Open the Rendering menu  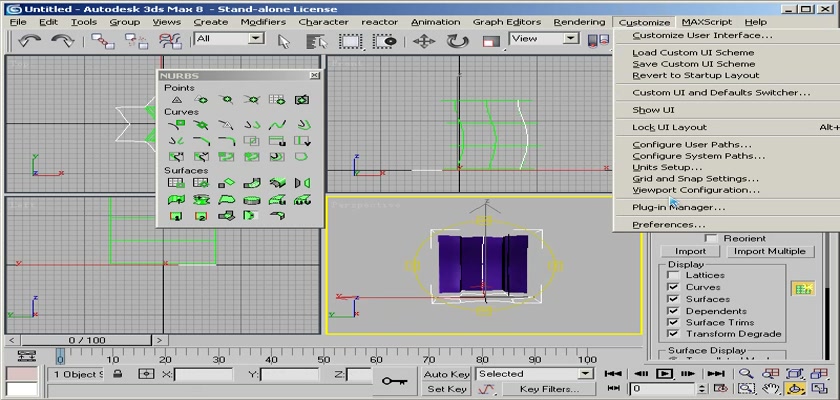click(x=579, y=22)
